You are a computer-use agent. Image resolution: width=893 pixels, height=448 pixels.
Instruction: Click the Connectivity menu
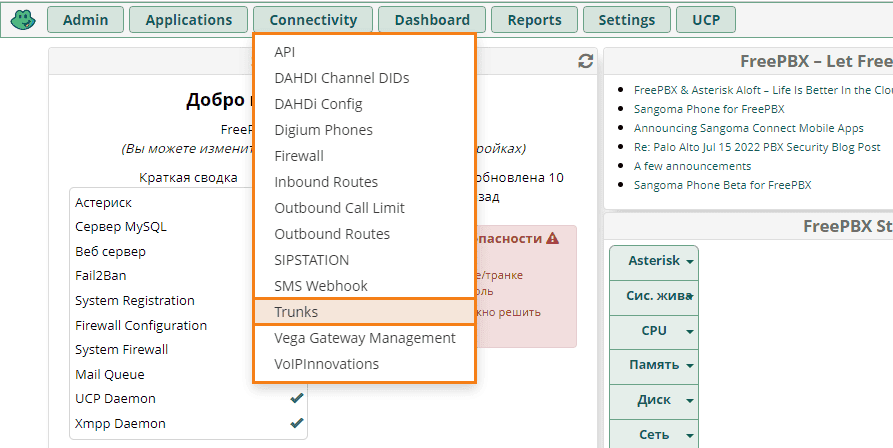pos(313,20)
